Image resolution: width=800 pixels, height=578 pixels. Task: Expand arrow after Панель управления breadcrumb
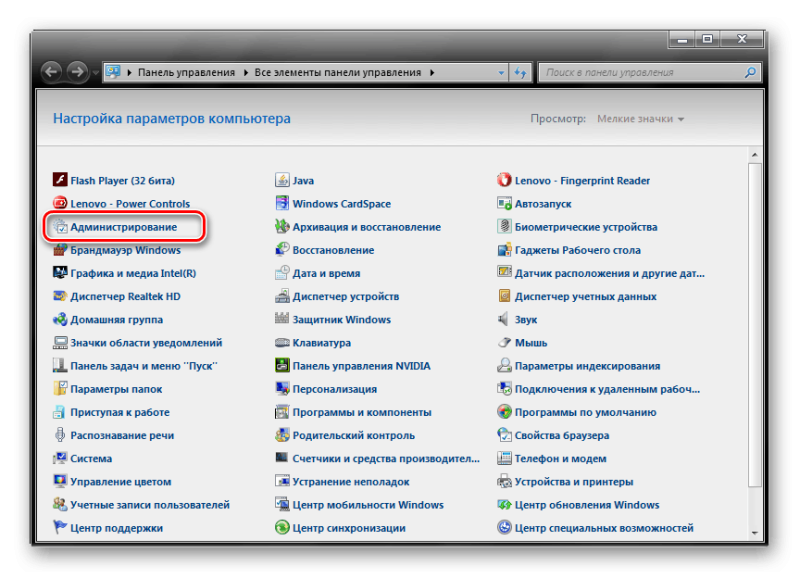244,73
